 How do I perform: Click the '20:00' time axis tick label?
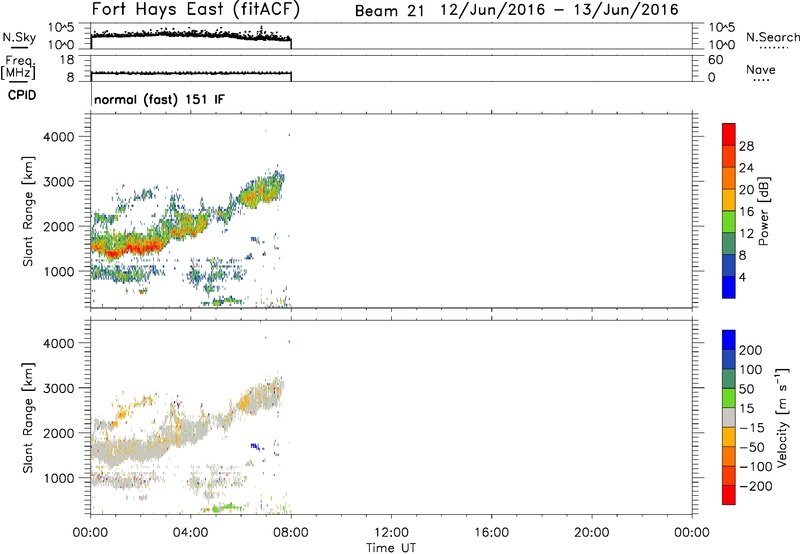click(x=591, y=533)
